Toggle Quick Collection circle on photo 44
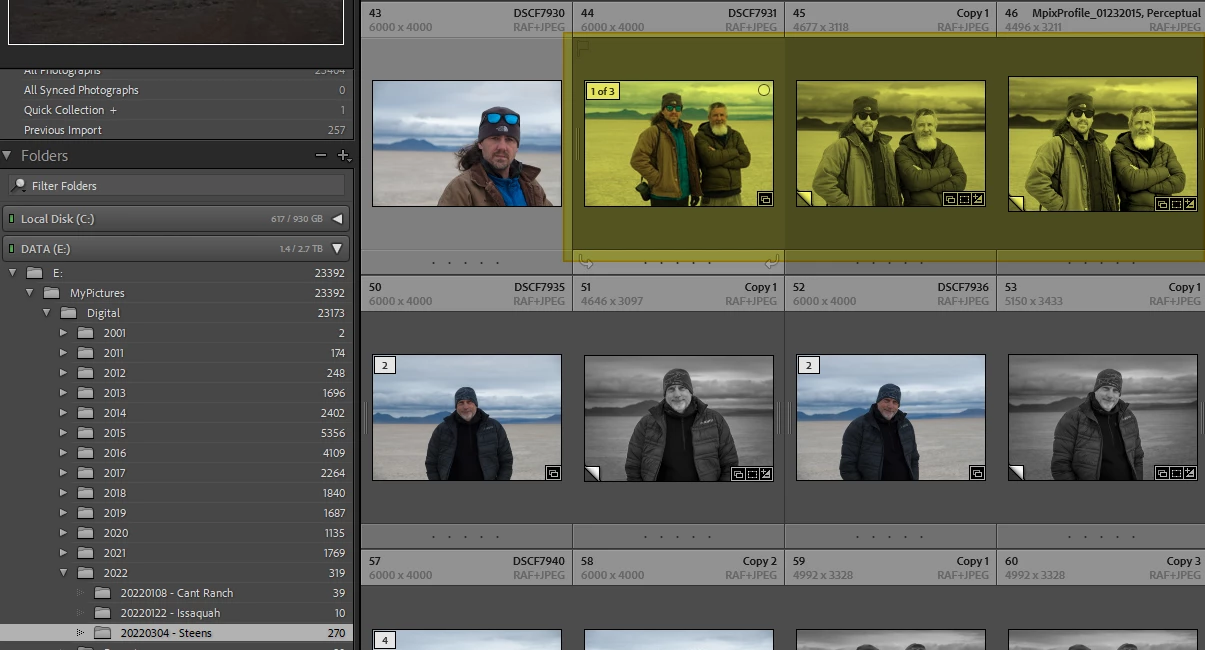1205x650 pixels. tap(764, 90)
